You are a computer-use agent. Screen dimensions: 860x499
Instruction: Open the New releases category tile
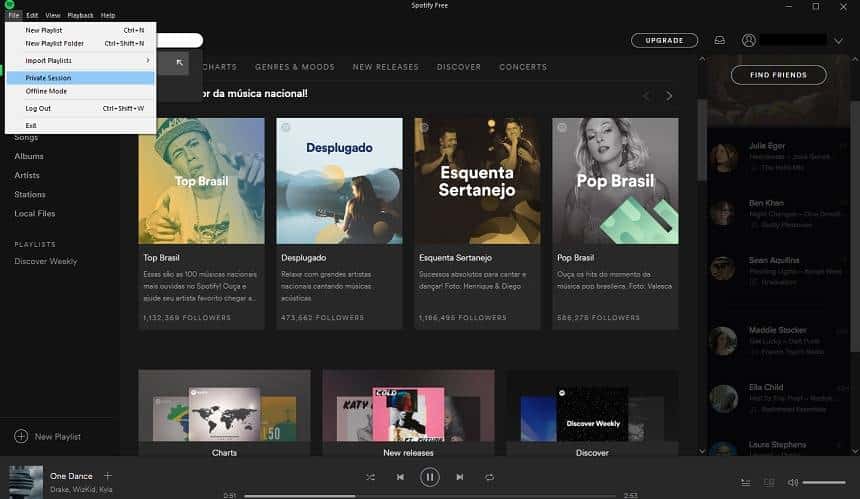(x=408, y=412)
